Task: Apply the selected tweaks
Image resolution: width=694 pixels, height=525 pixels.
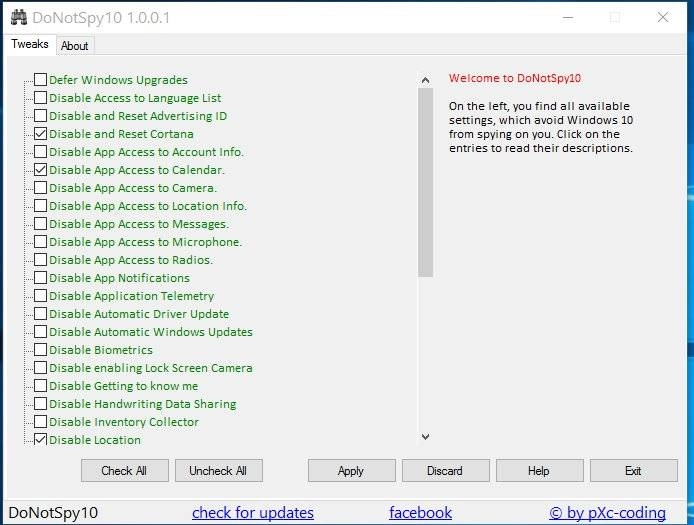Action: [351, 471]
